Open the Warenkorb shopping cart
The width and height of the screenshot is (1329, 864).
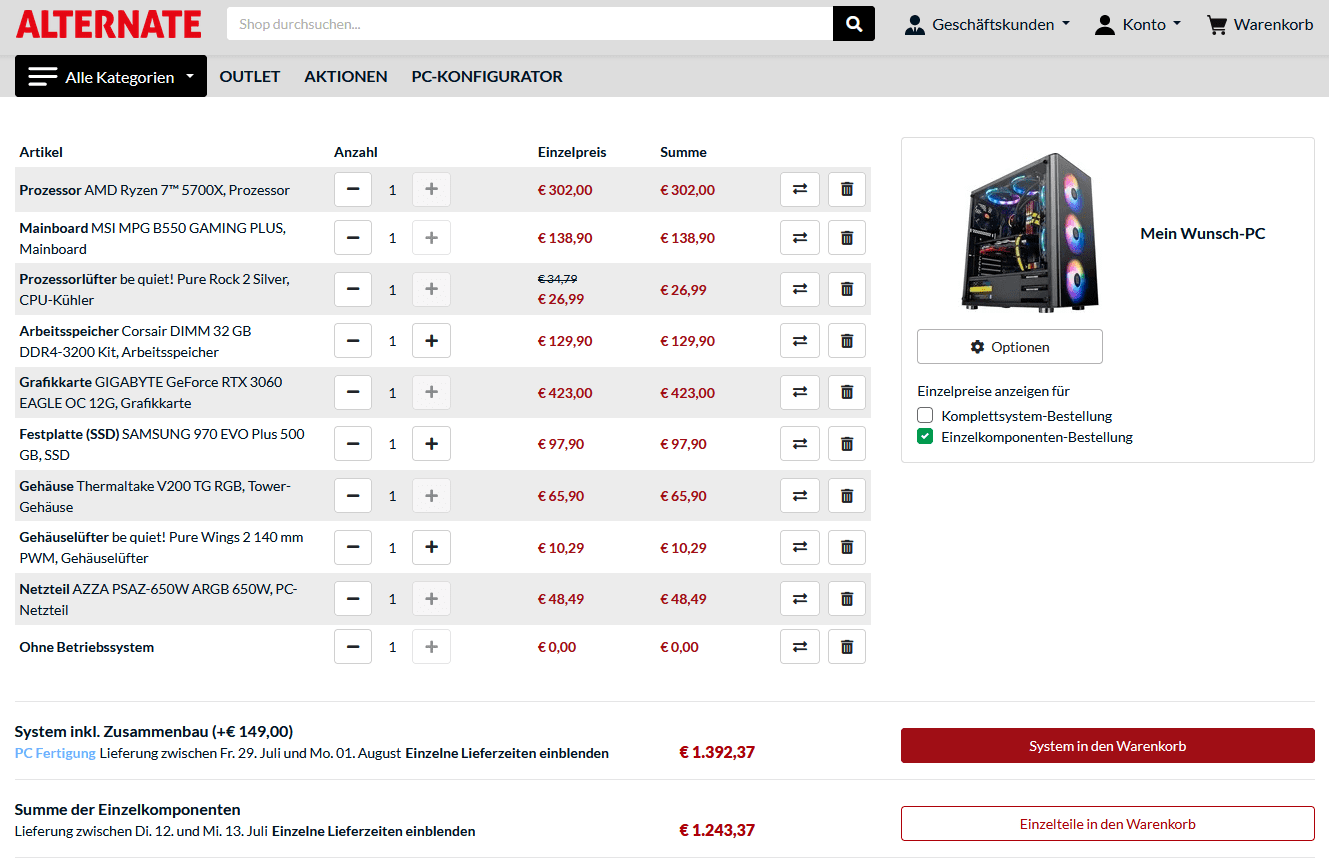coord(1260,24)
